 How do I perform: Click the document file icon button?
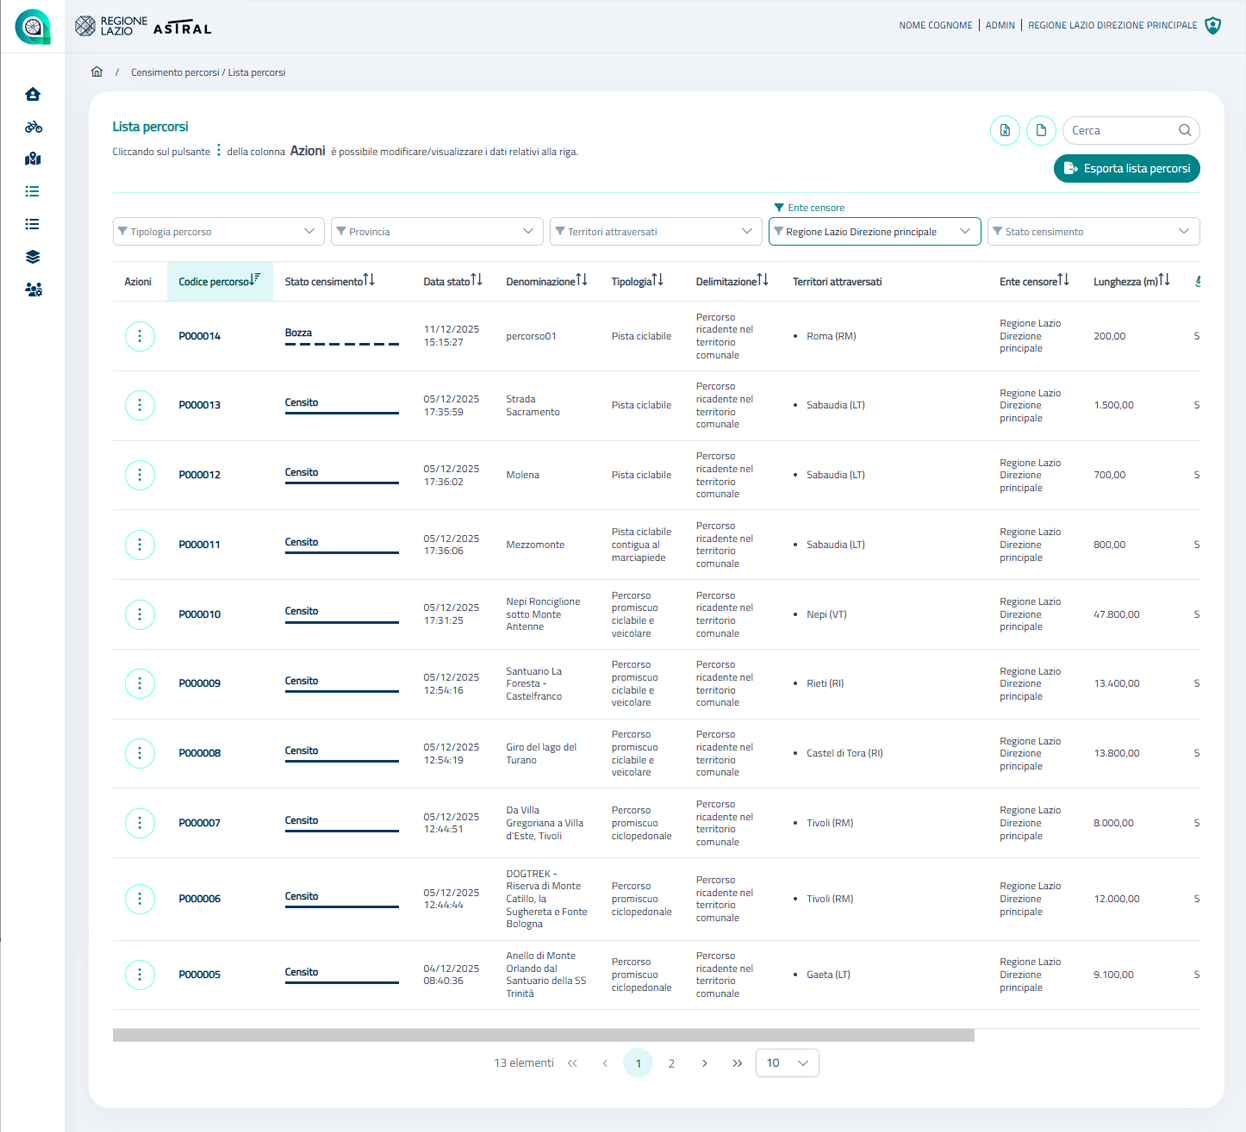[x=1041, y=130]
